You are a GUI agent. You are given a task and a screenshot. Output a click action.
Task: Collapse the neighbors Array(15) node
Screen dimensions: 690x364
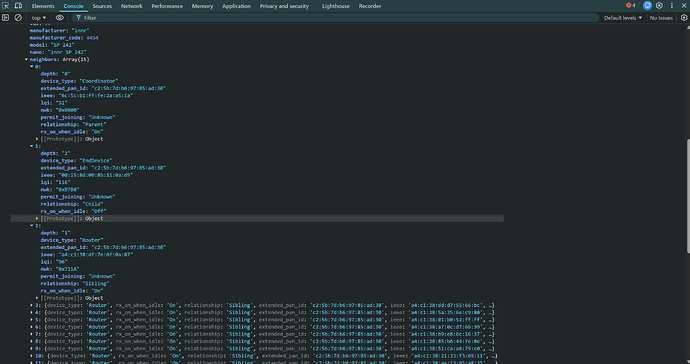click(26, 59)
